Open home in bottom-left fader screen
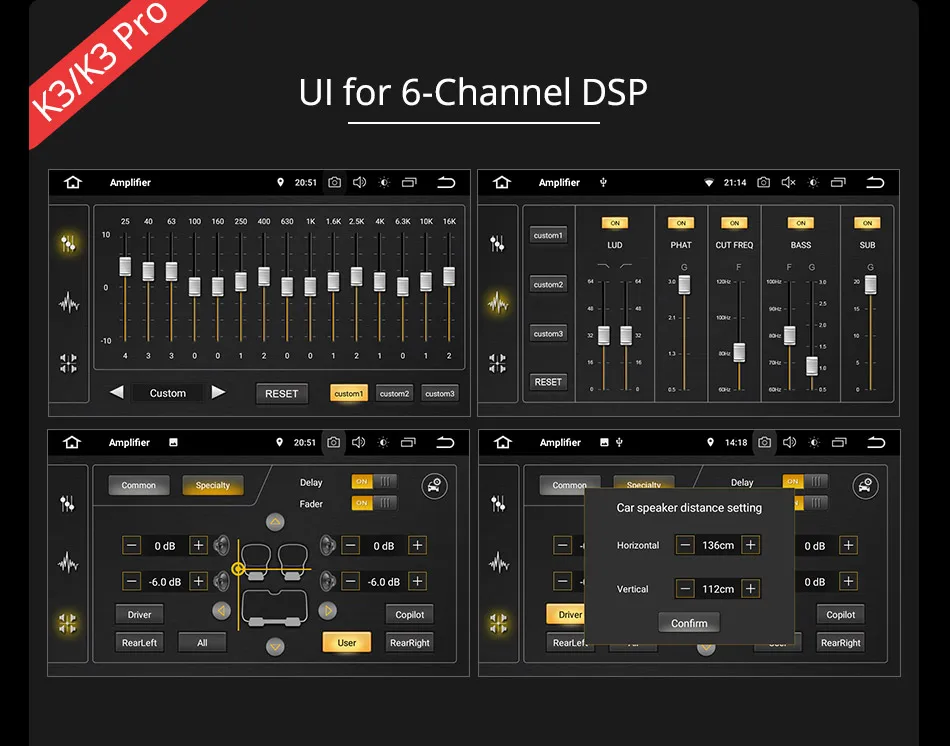The width and height of the screenshot is (950, 746). pos(72,442)
